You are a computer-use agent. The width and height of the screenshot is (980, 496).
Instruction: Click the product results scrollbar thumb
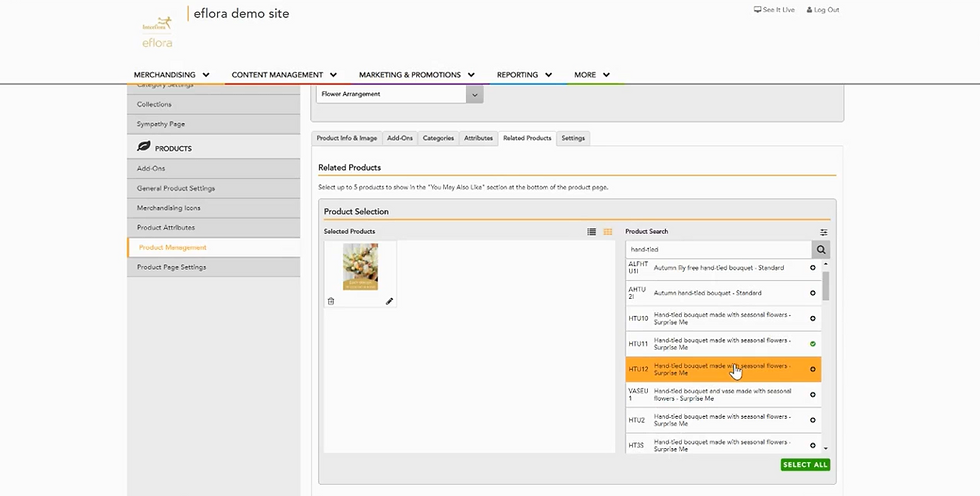pos(826,285)
